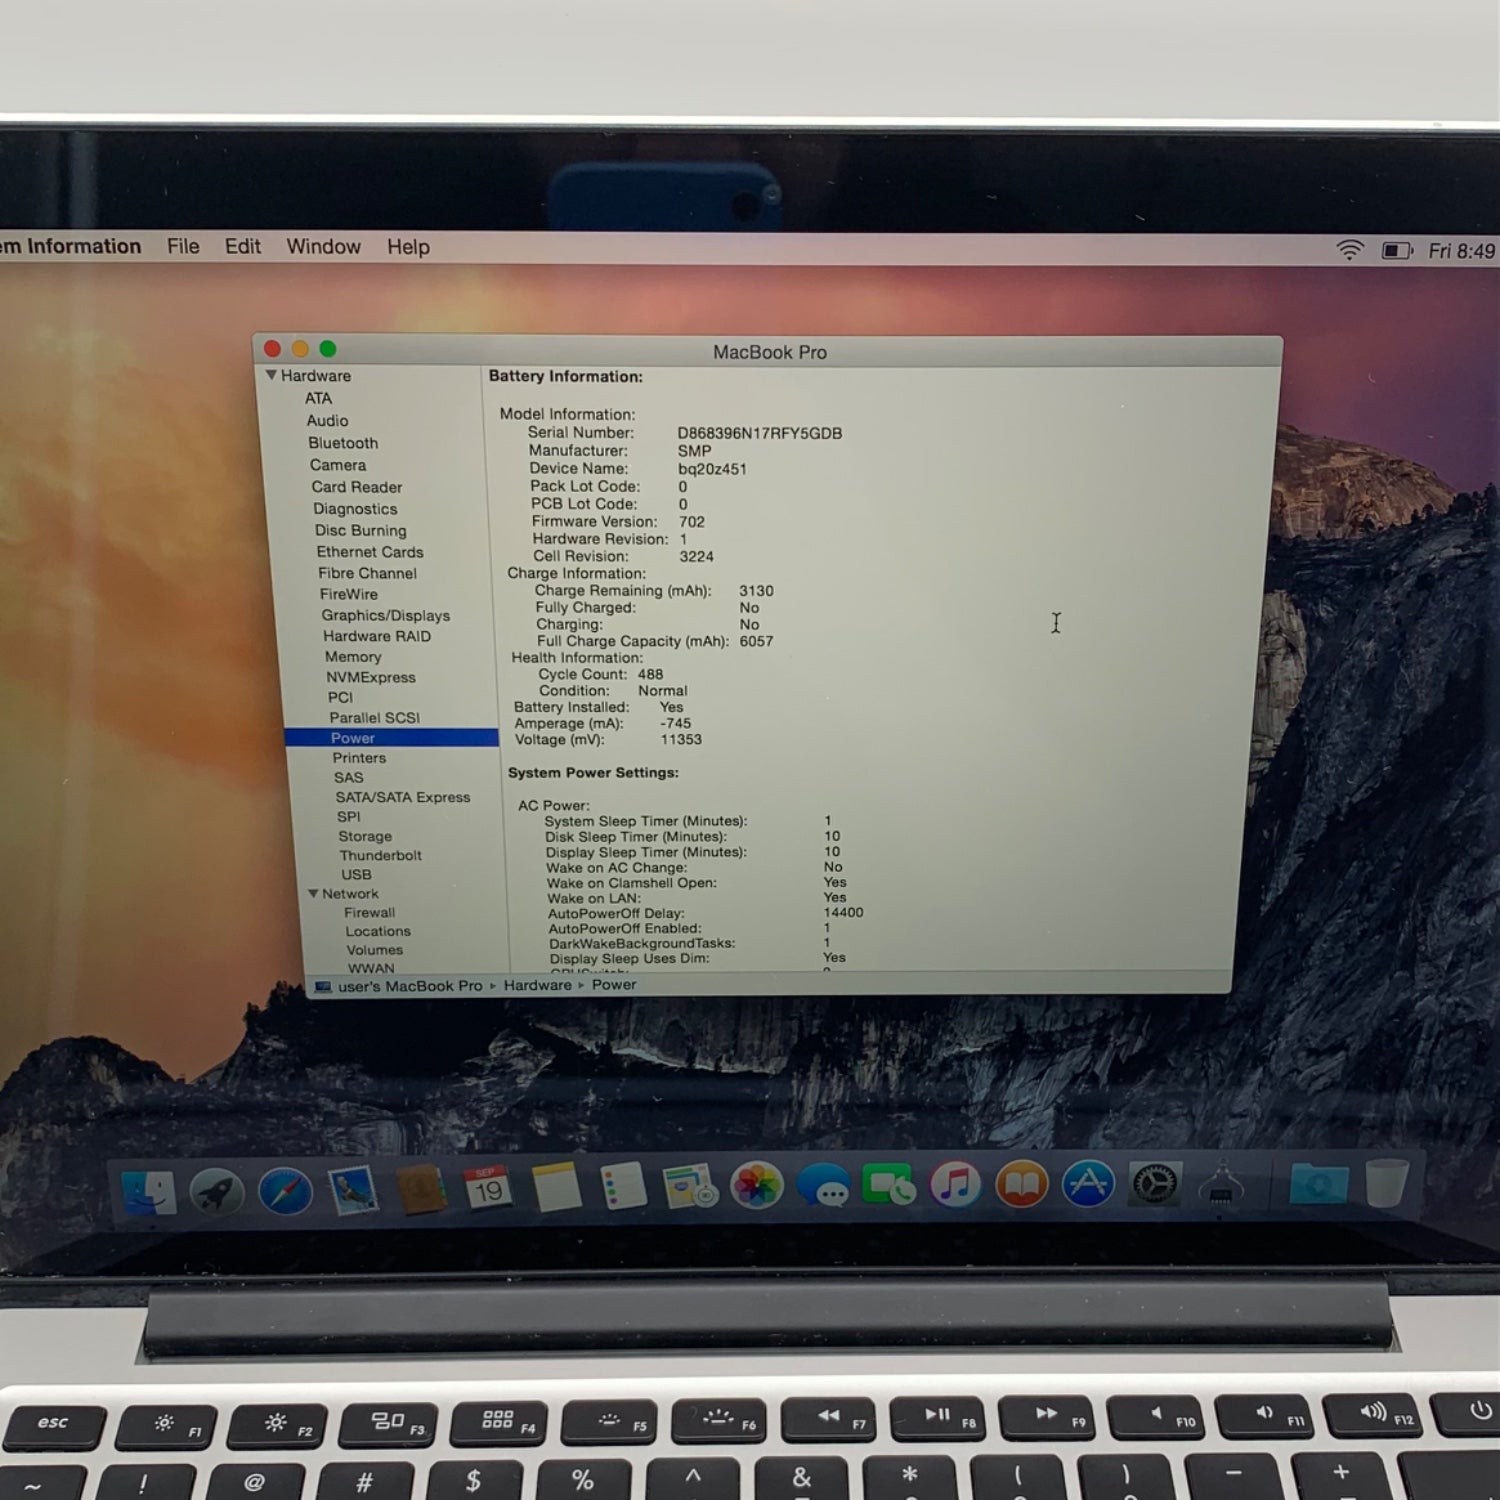The width and height of the screenshot is (1500, 1500).
Task: Click the computer icon in path bar
Action: pos(323,986)
